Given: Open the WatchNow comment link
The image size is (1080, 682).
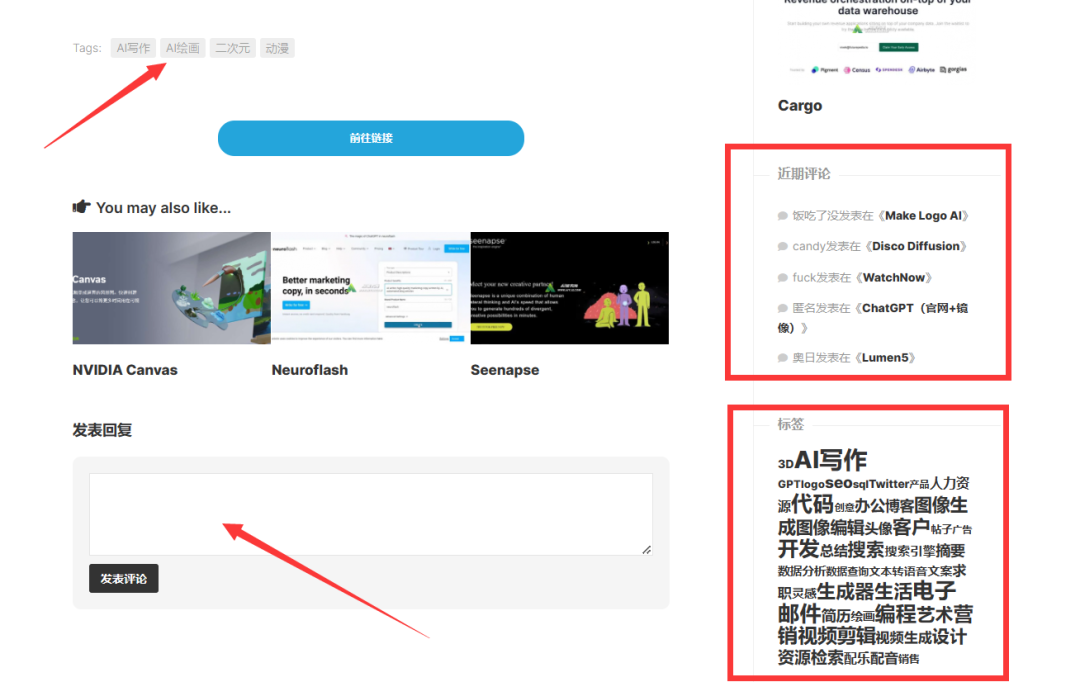Looking at the screenshot, I should pyautogui.click(x=893, y=278).
